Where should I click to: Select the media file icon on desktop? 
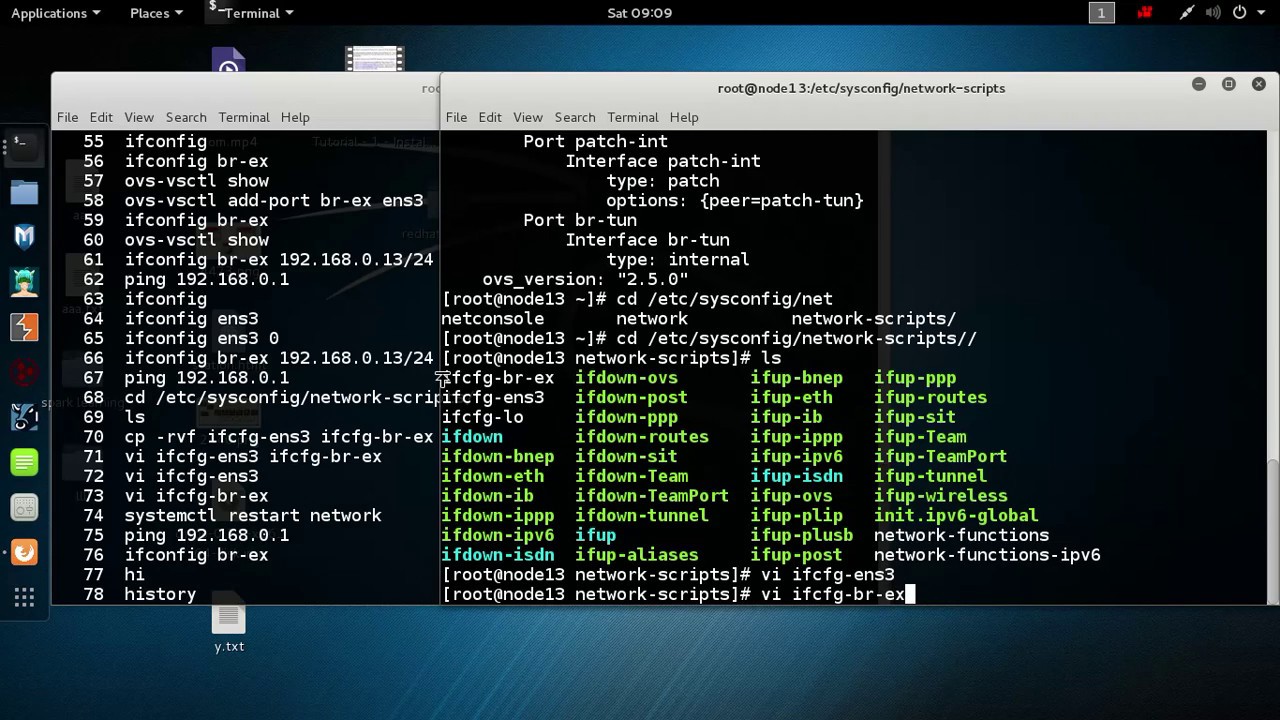(x=228, y=60)
